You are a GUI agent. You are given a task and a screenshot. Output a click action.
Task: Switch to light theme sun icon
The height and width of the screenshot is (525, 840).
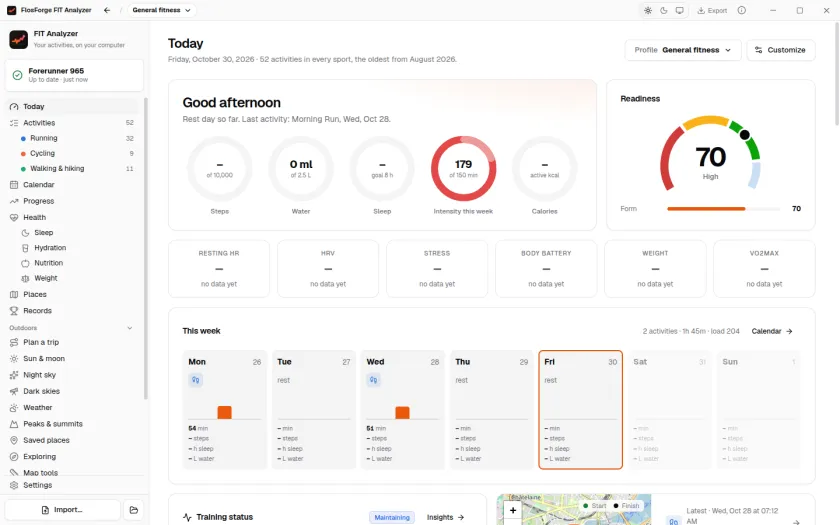[648, 10]
